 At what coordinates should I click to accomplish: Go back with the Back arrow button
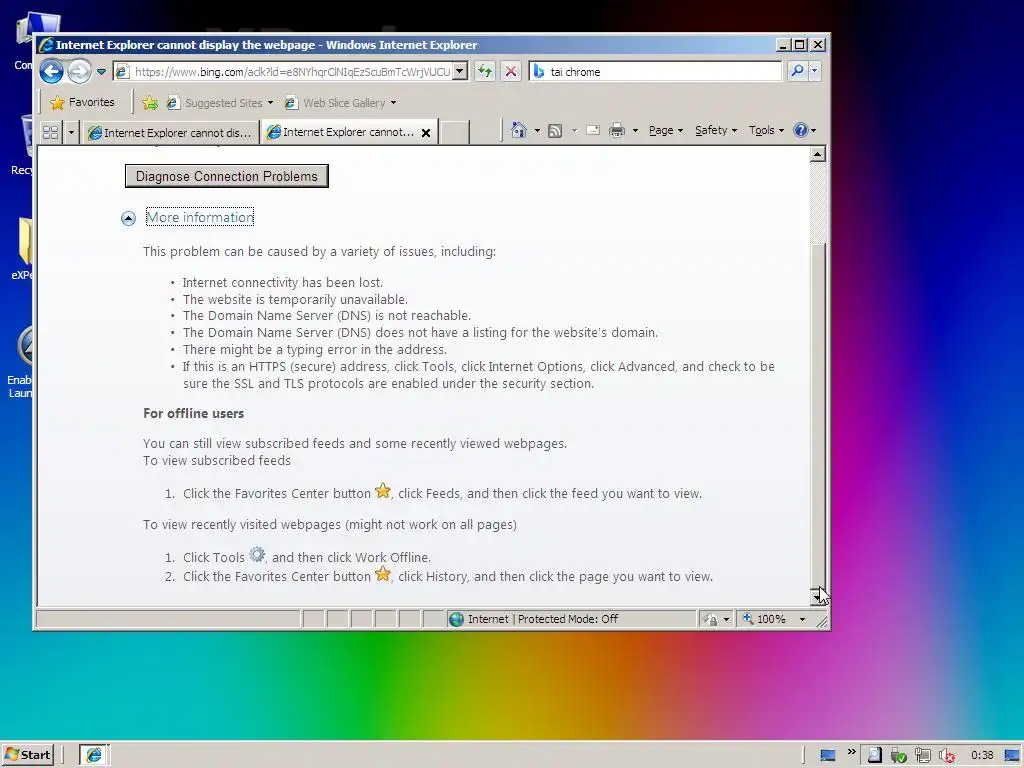click(x=51, y=71)
